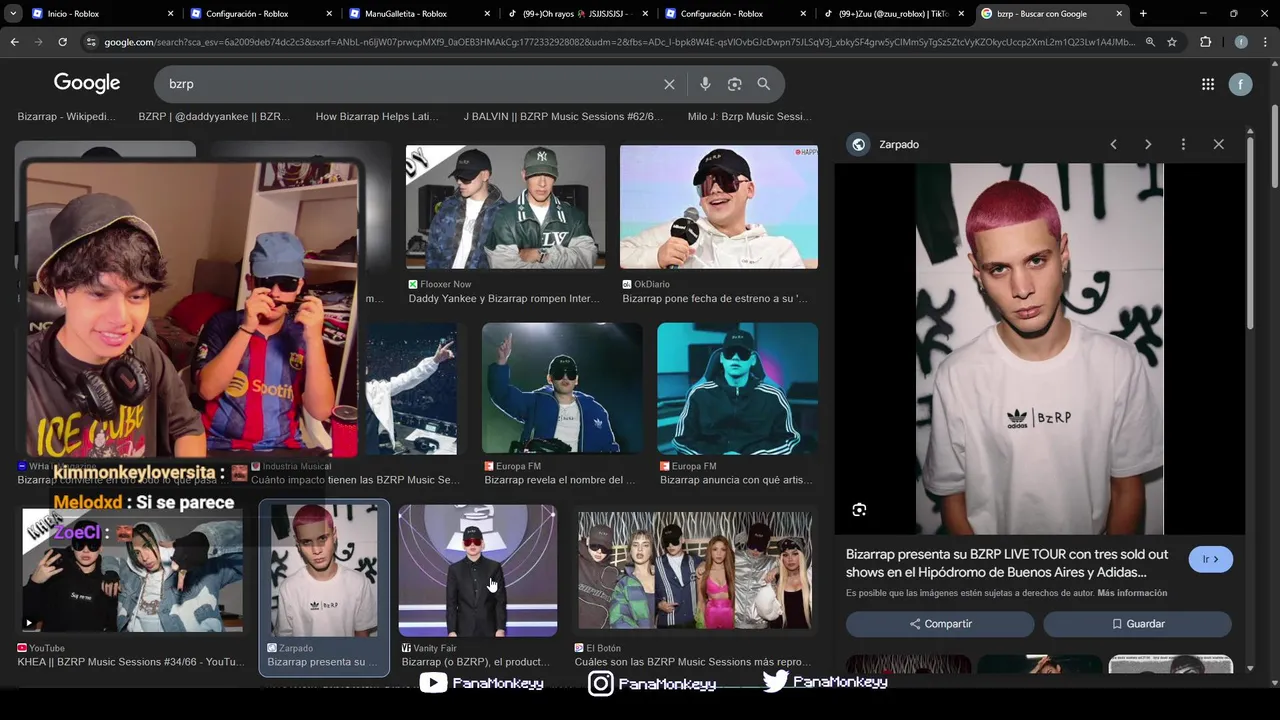
Task: Click How Bizarrap Helps Latin chip
Action: [377, 117]
